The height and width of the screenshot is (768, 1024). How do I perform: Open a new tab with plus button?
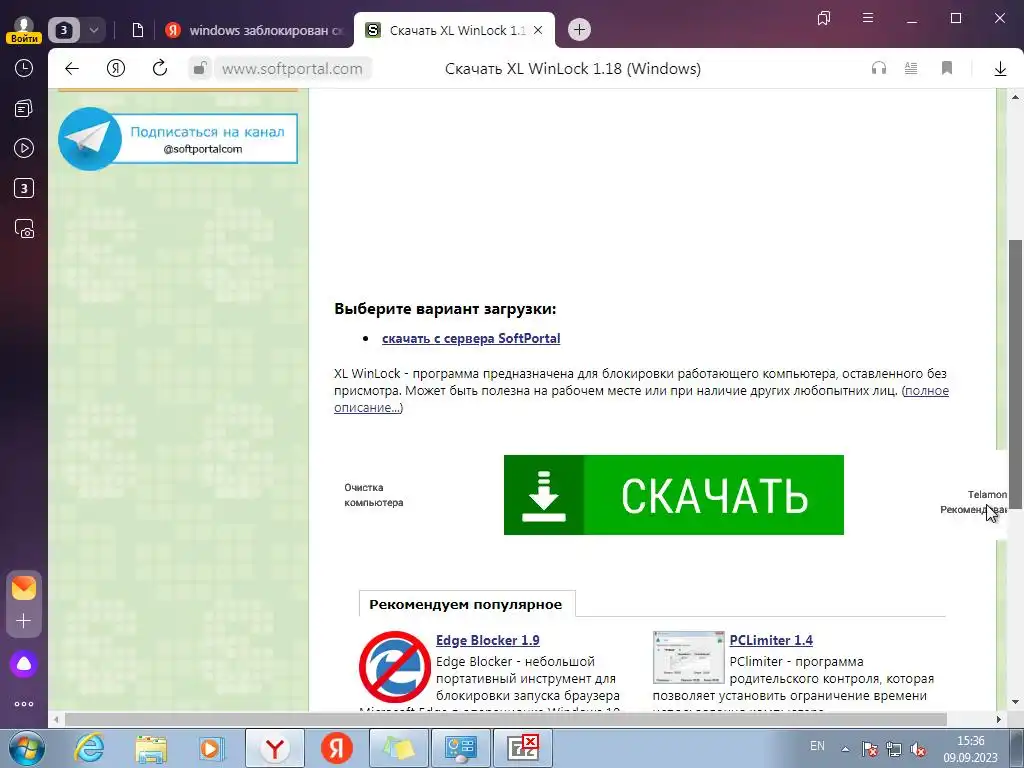point(579,29)
